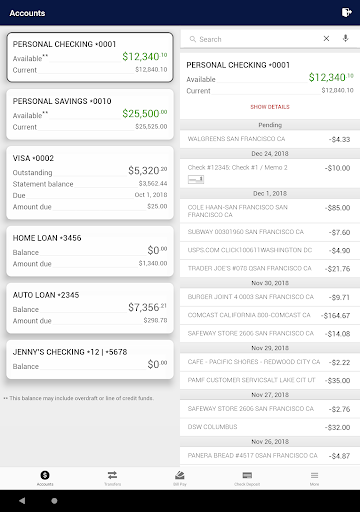360x512 pixels.
Task: Open the Check Deposit tab icon
Action: [x=247, y=475]
